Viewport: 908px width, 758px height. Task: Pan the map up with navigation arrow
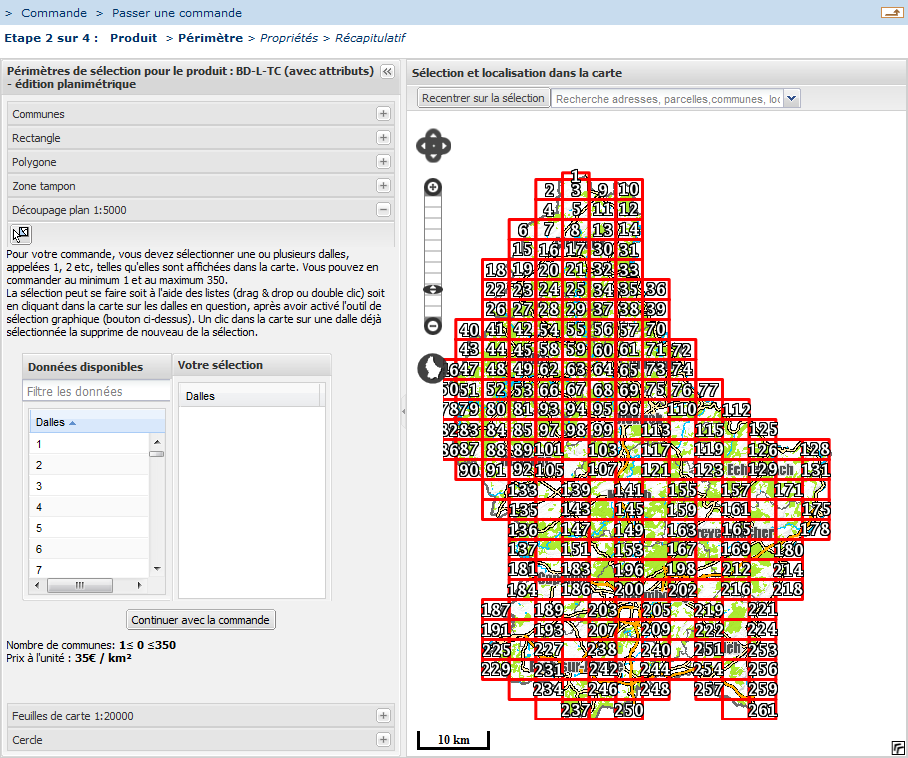coord(434,134)
